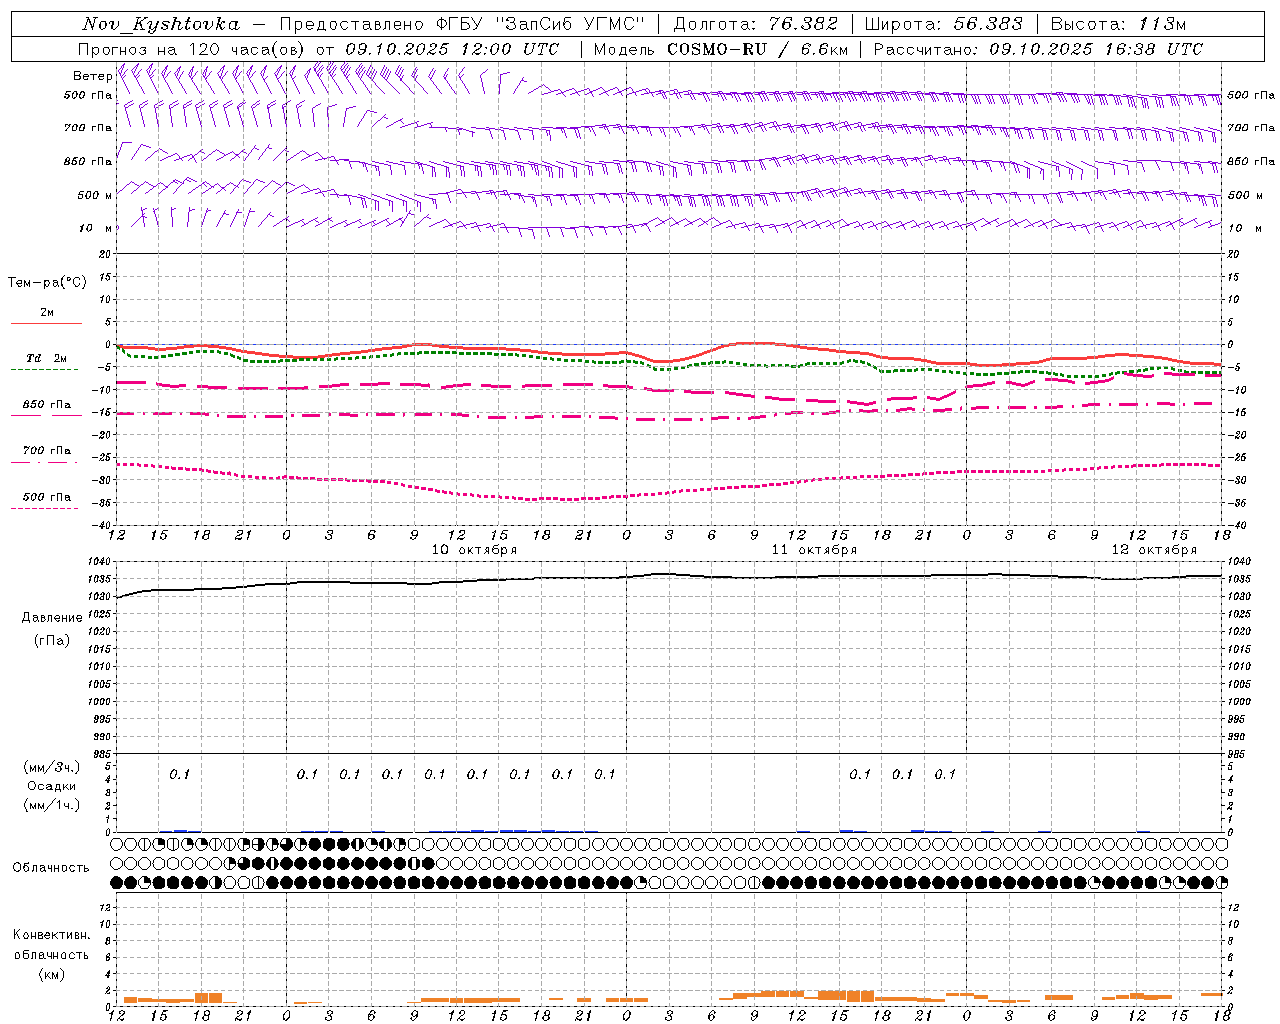Image resolution: width=1280 pixels, height=1024 pixels.
Task: Click -40 on left temperature axis
Action: (x=103, y=525)
